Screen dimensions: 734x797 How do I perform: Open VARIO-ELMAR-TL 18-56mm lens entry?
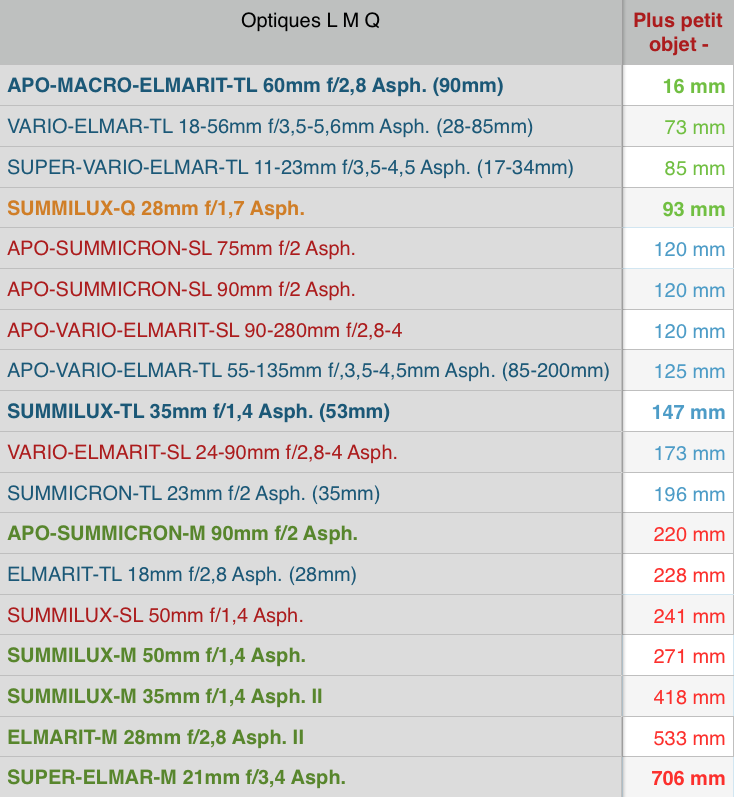270,126
